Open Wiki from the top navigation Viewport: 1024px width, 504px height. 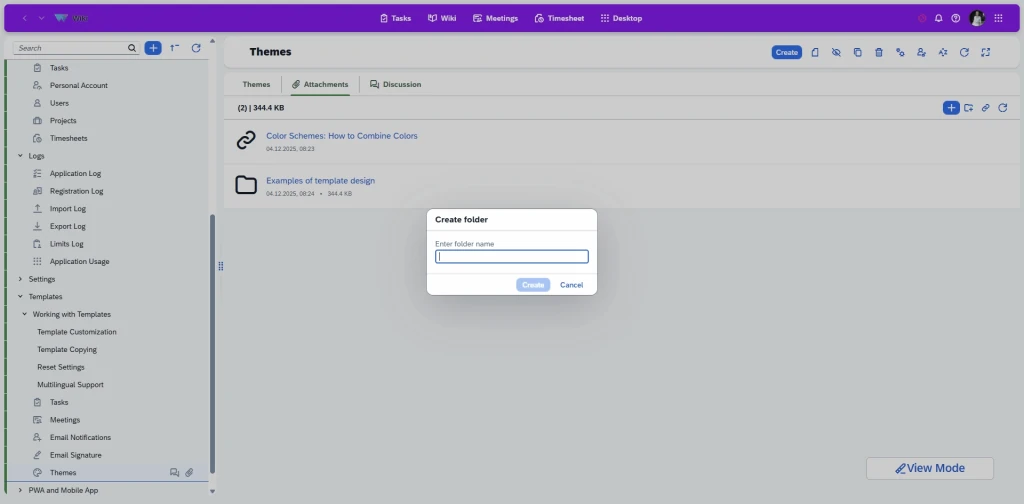pos(441,18)
